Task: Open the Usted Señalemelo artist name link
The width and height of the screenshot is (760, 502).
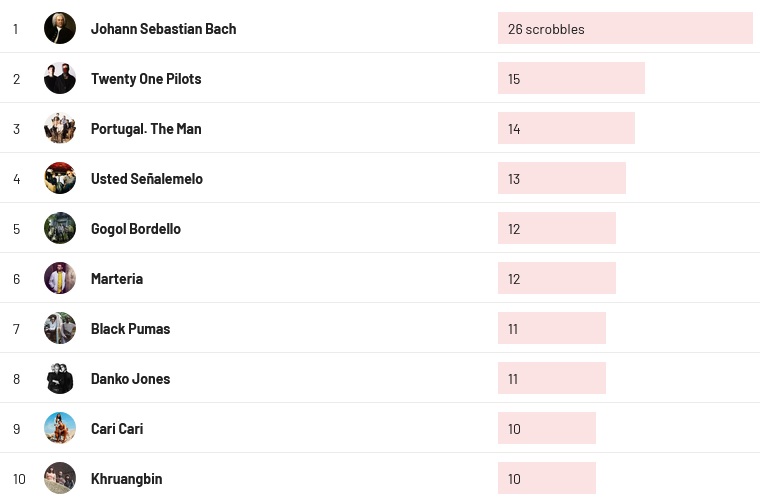Action: click(x=146, y=179)
